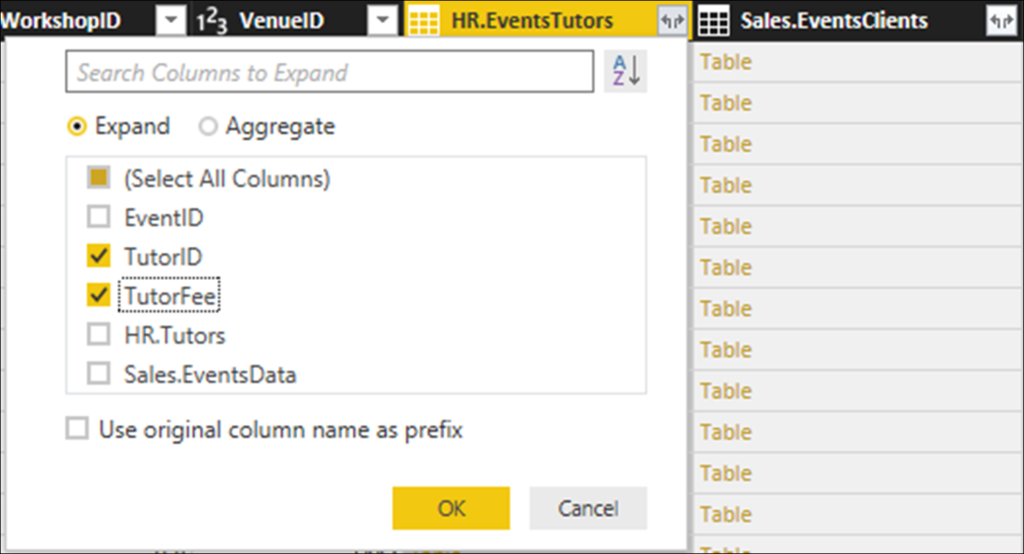
Task: Click the Search Columns to Expand field
Action: point(329,73)
